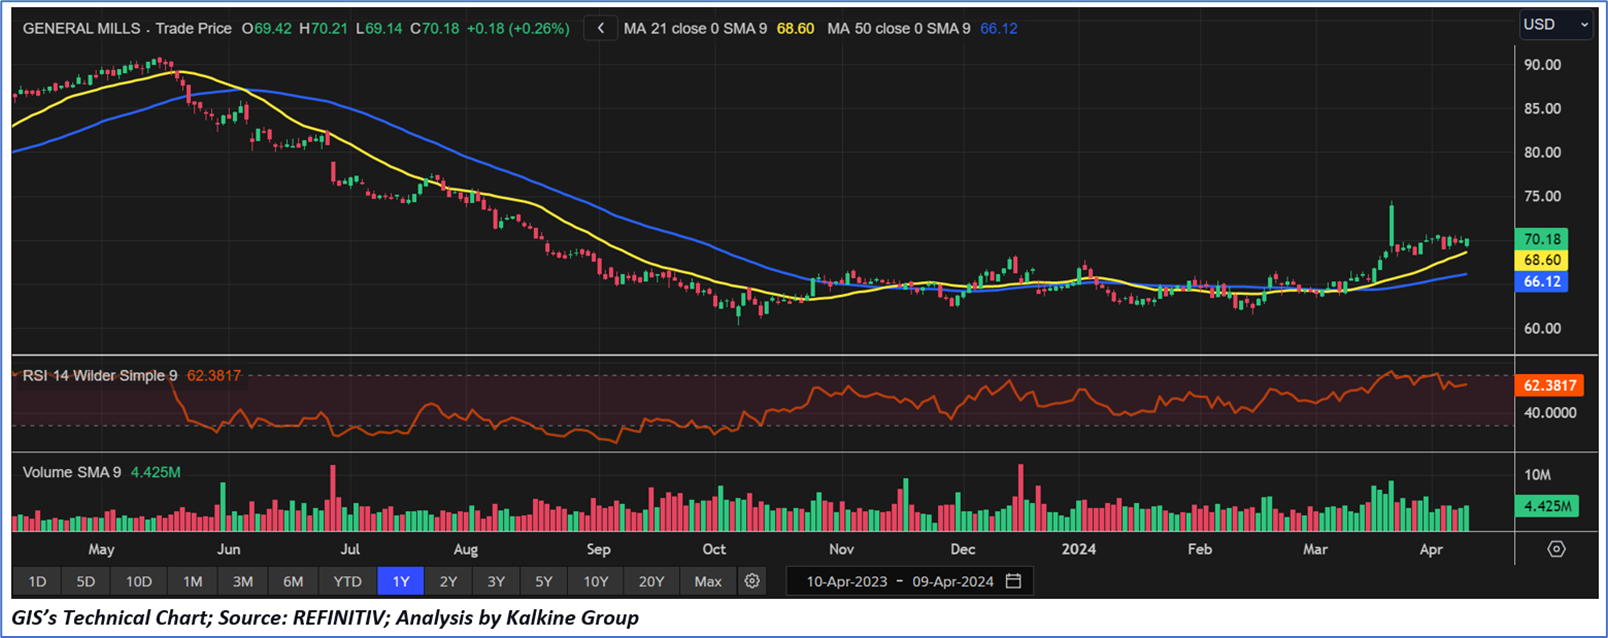Click the Dec label on time axis

point(963,549)
